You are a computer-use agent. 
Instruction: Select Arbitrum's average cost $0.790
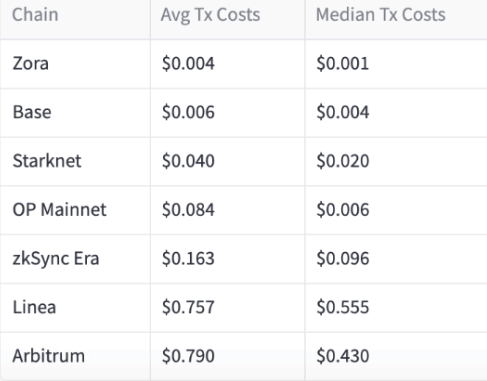(188, 356)
